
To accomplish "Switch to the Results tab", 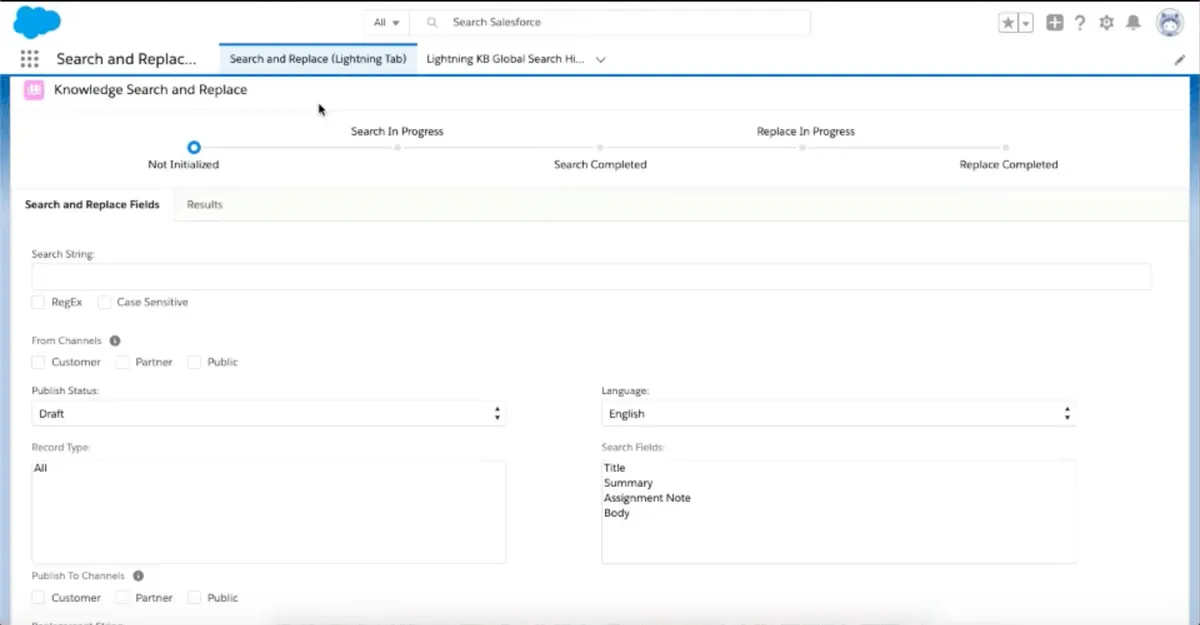I will 205,204.
